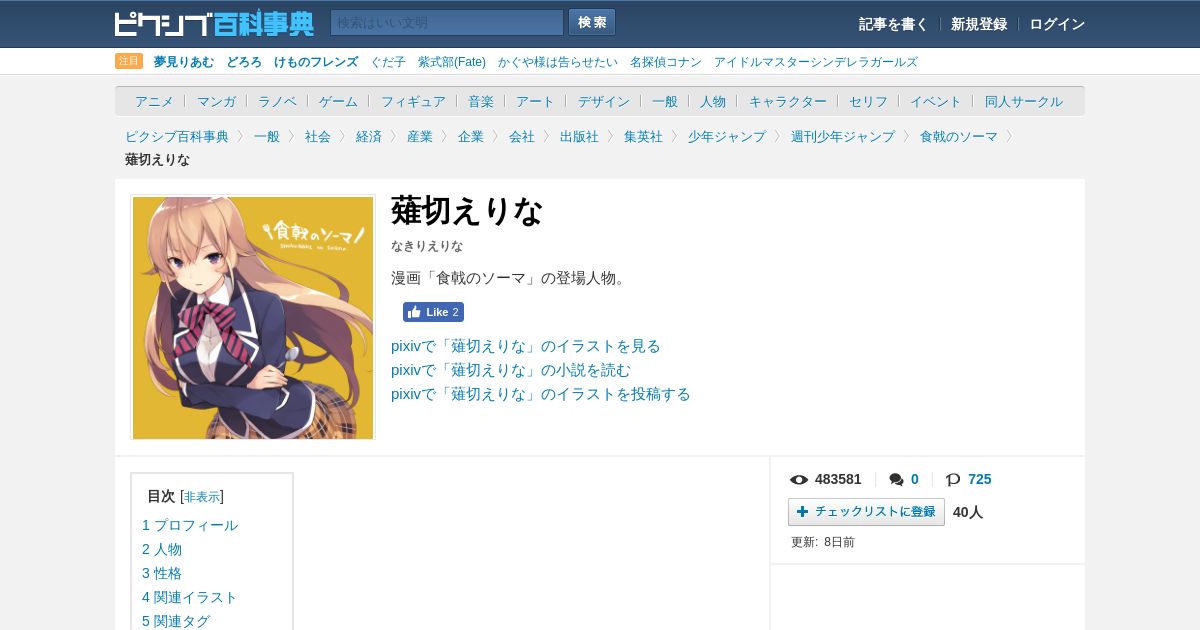Image resolution: width=1200 pixels, height=630 pixels.
Task: Open trending topic どろろ
Action: coord(244,62)
